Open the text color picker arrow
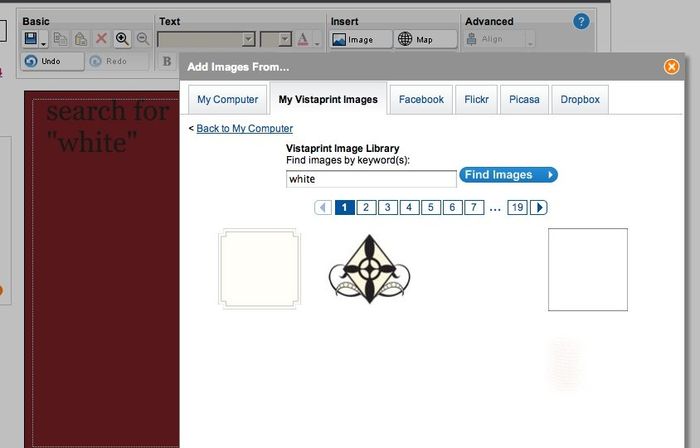Viewport: 700px width, 448px height. click(x=317, y=41)
